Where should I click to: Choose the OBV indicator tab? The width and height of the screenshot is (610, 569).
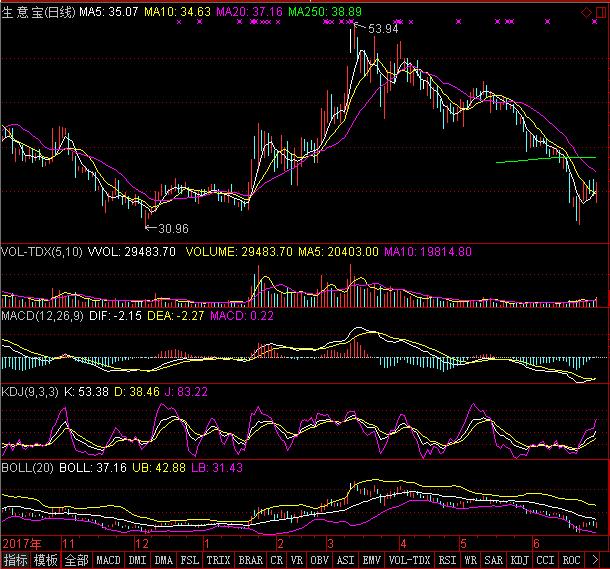[319, 560]
